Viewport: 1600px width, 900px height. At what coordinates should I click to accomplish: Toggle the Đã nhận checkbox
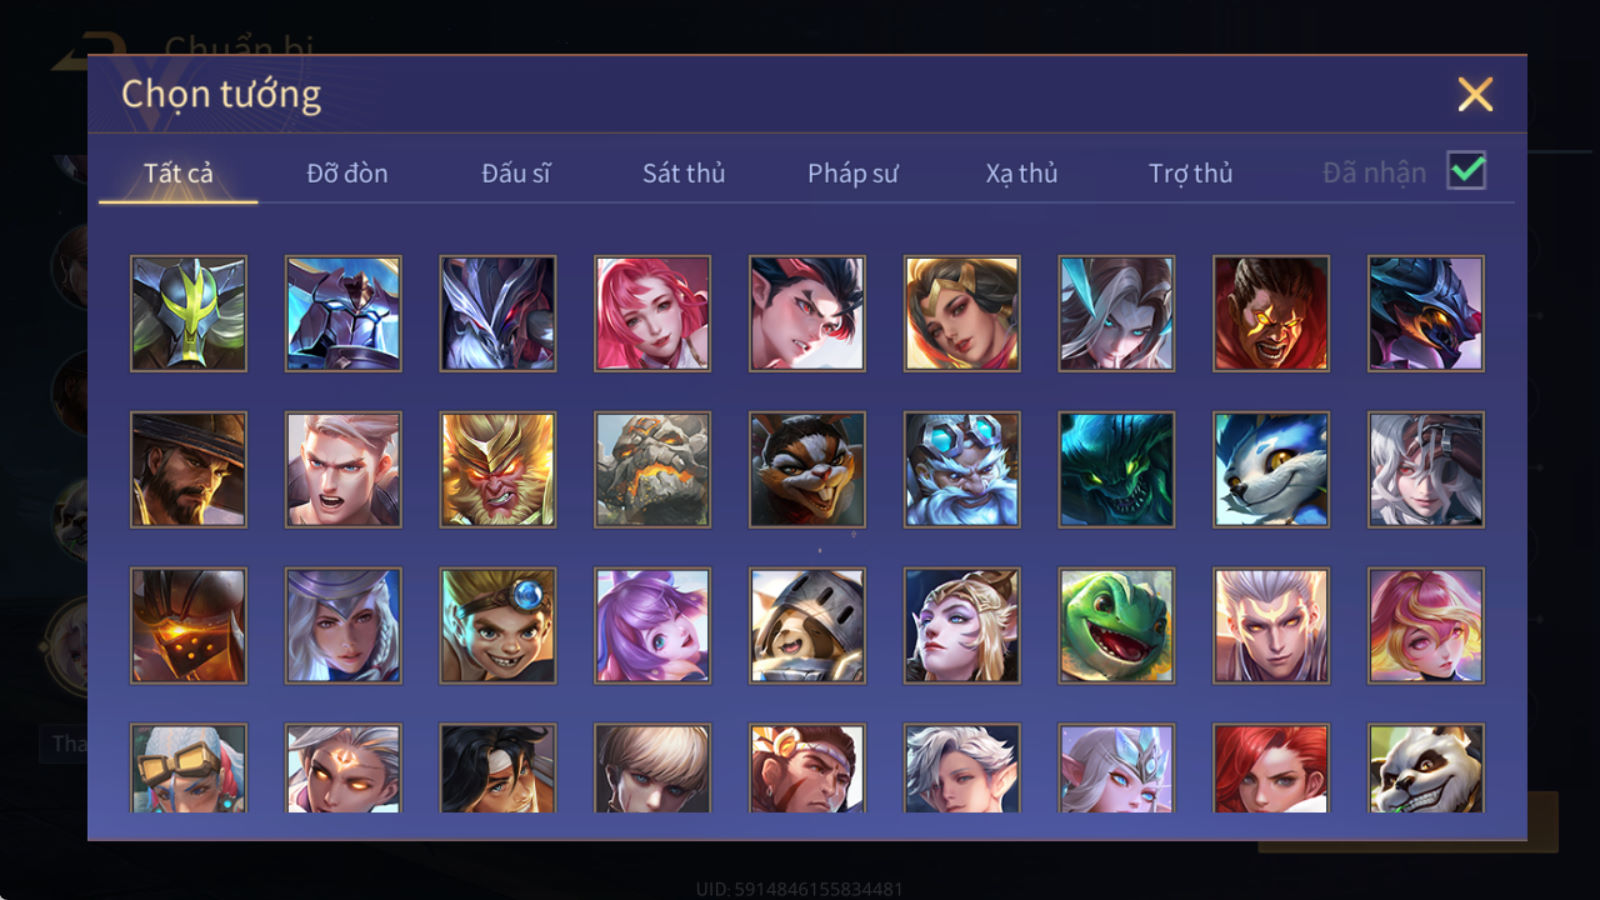coord(1466,171)
